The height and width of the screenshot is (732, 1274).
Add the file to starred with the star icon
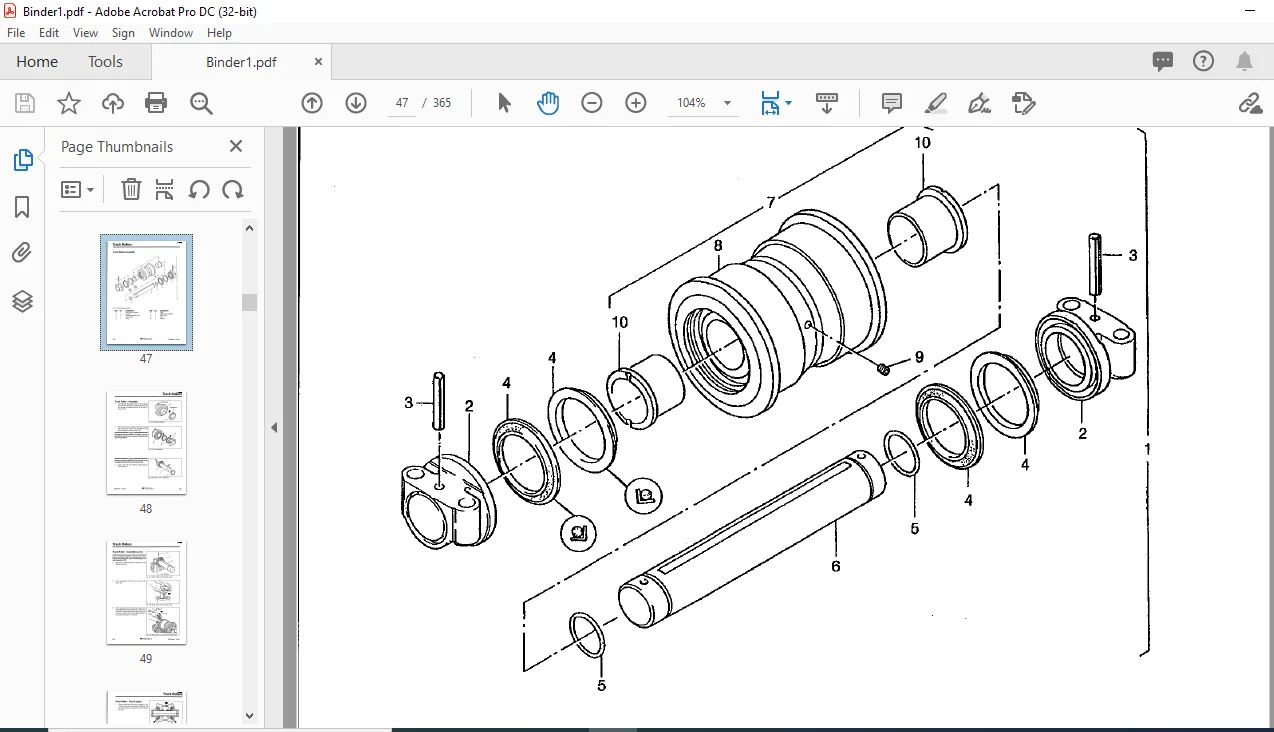69,103
